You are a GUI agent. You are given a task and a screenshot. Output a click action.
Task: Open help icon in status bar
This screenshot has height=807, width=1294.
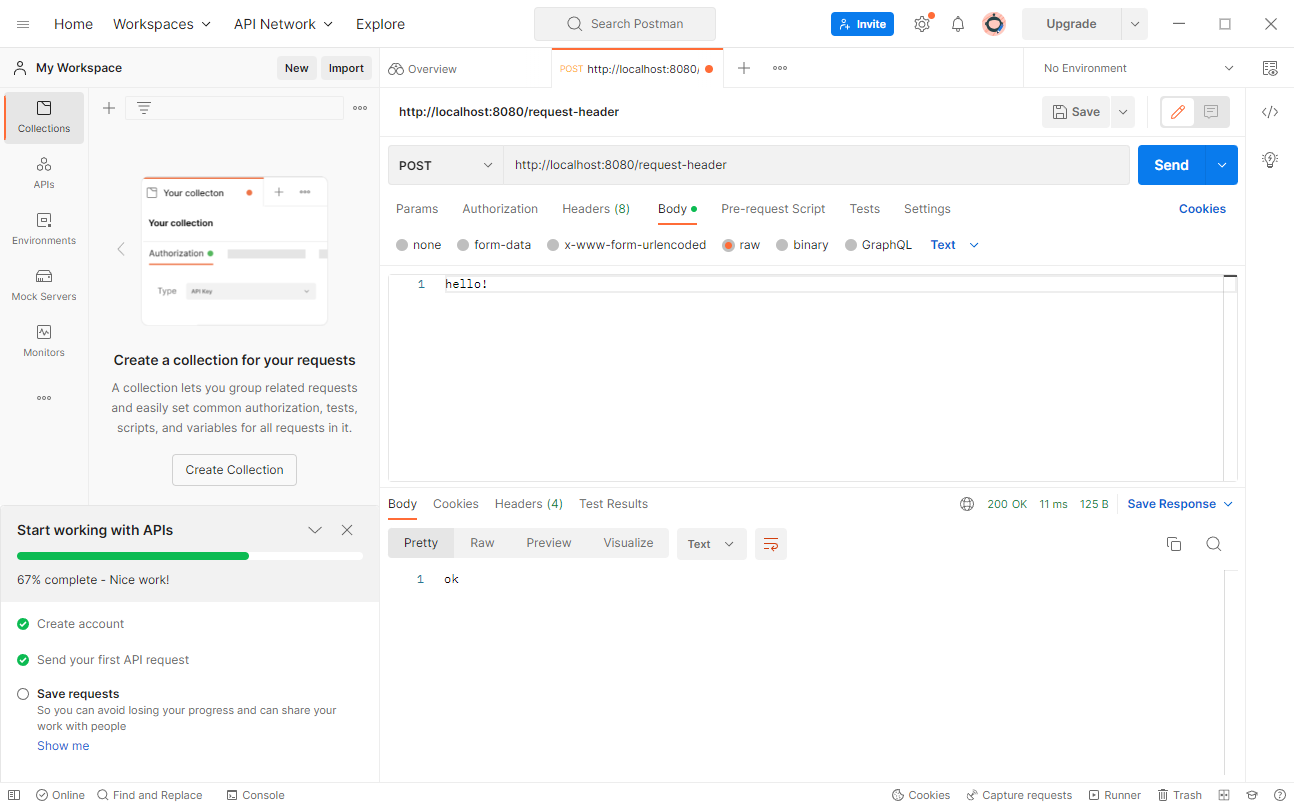click(1279, 795)
